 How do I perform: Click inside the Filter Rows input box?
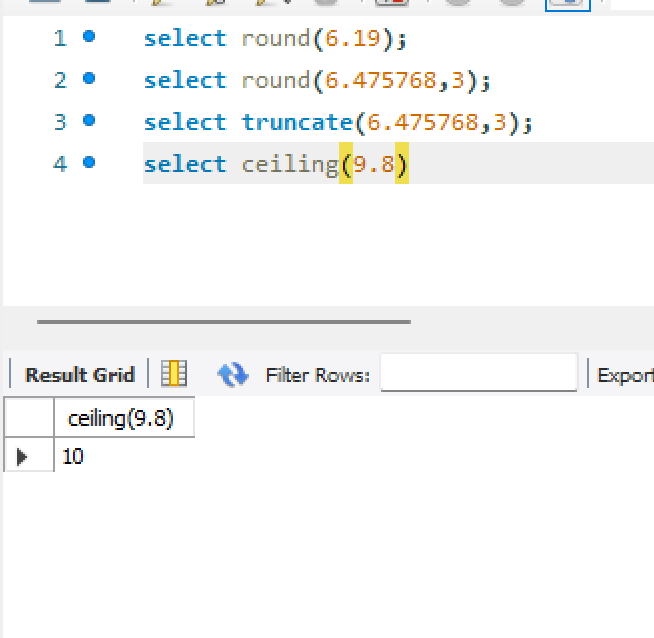tap(479, 372)
